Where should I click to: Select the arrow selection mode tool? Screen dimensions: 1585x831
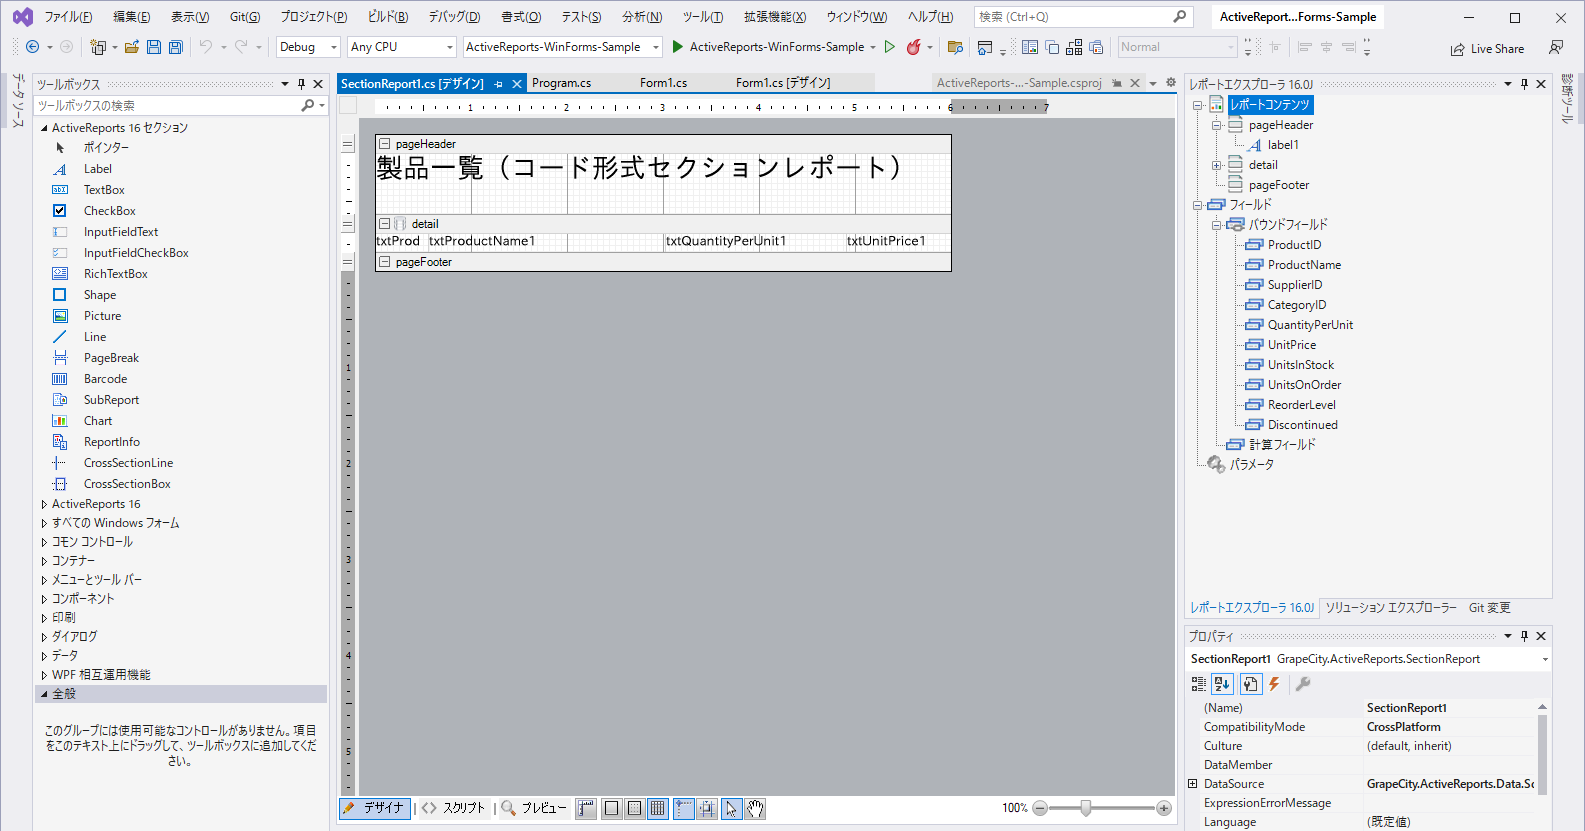[732, 808]
